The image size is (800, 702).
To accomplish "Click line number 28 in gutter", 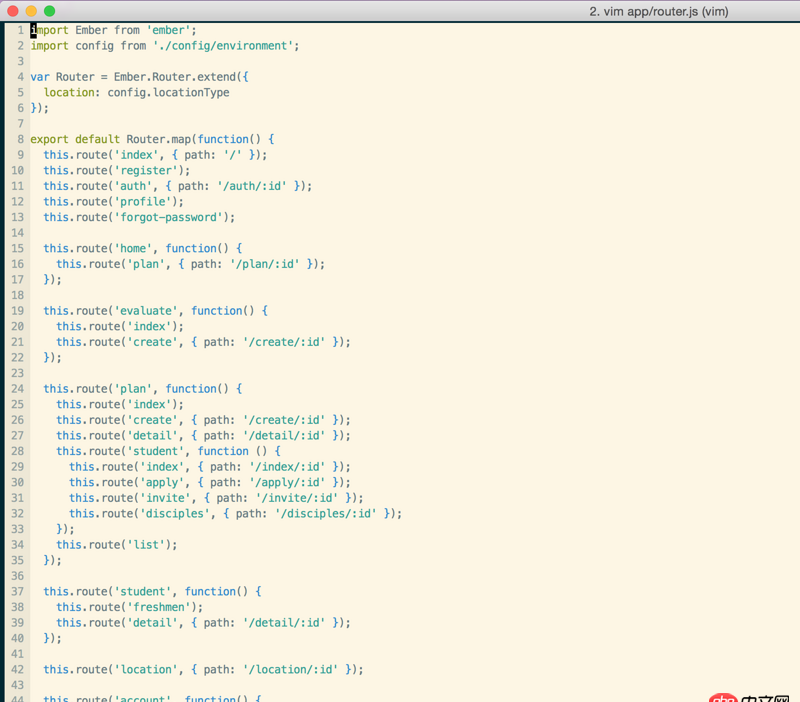I will coord(17,451).
